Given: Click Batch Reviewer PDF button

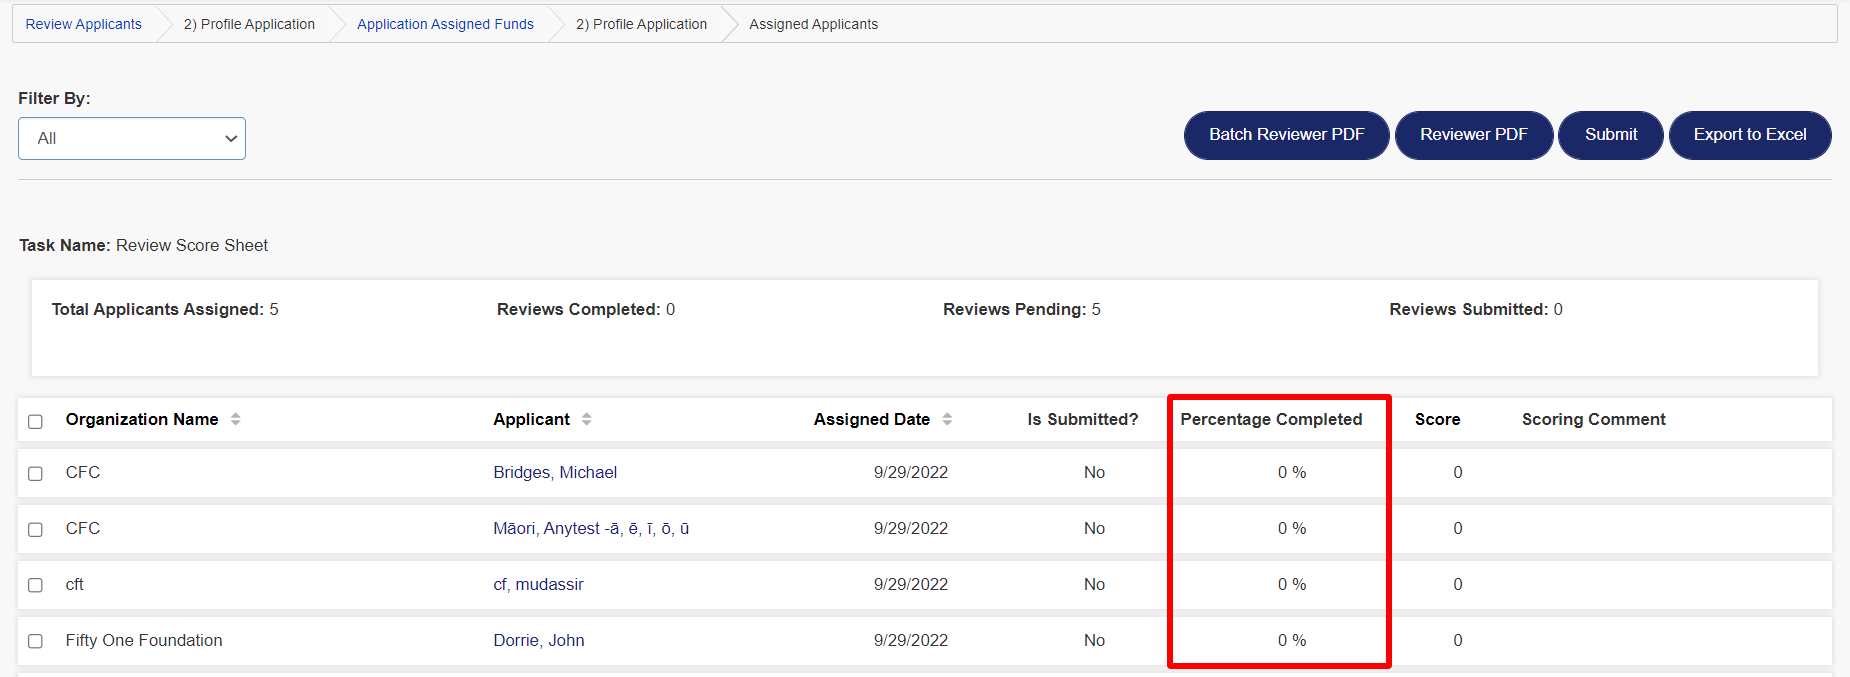Looking at the screenshot, I should tap(1287, 135).
